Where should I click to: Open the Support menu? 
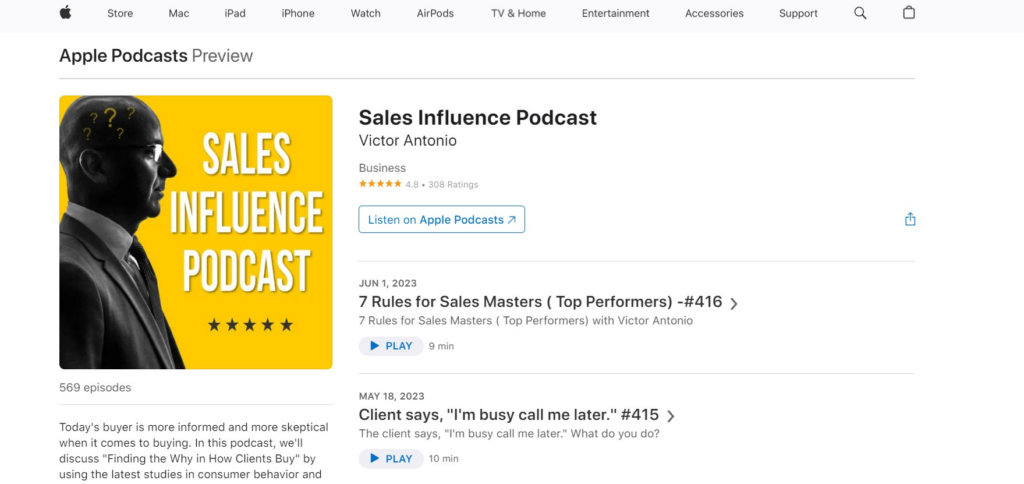point(798,13)
